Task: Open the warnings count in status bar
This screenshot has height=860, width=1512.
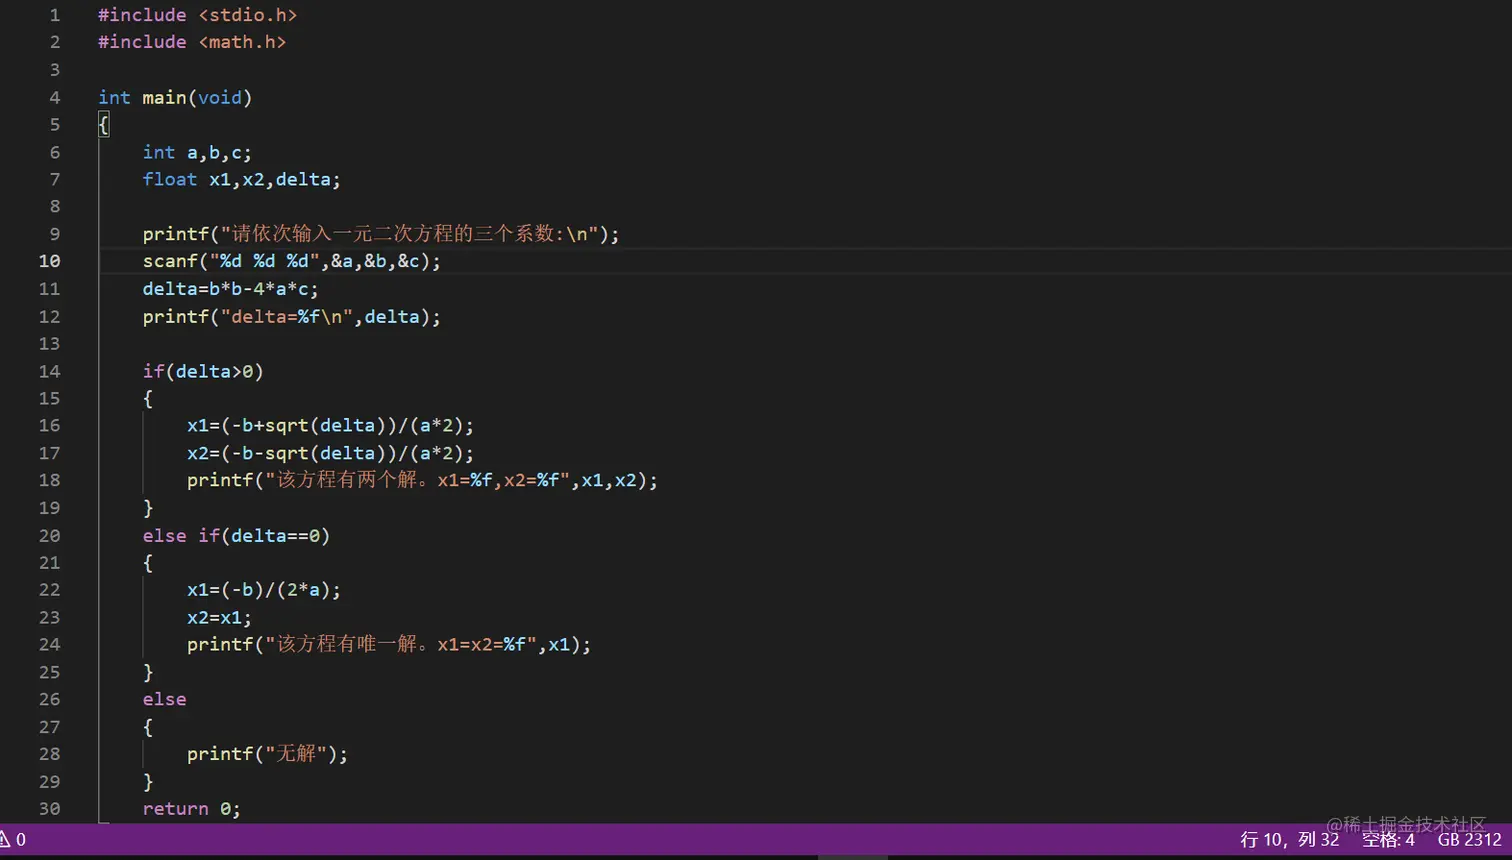Action: [13, 840]
